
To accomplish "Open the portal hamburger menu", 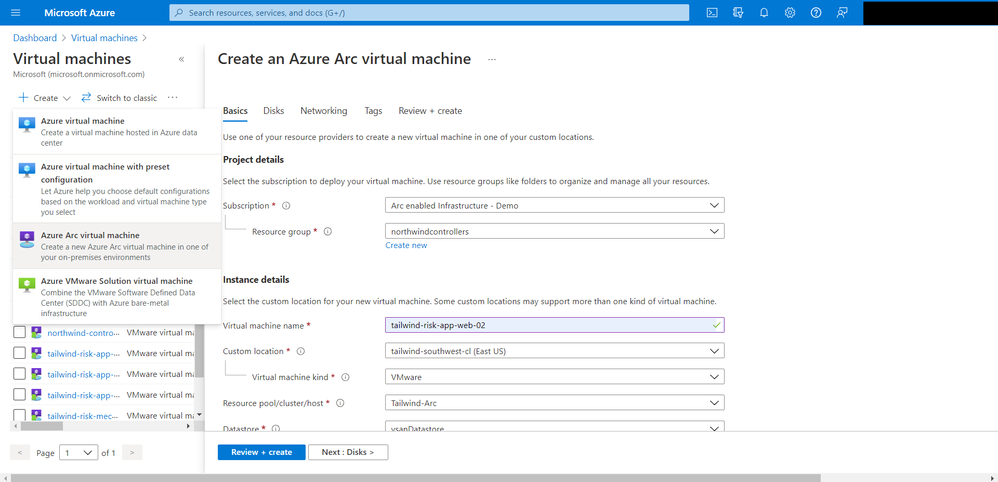I will pyautogui.click(x=16, y=13).
